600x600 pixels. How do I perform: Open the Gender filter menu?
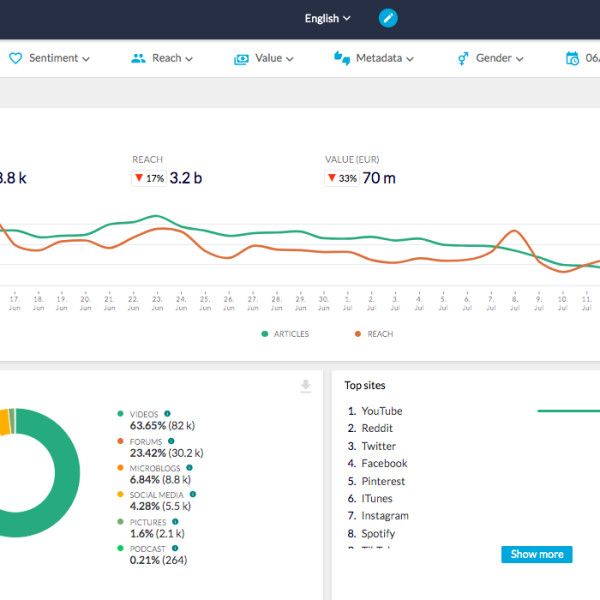491,58
